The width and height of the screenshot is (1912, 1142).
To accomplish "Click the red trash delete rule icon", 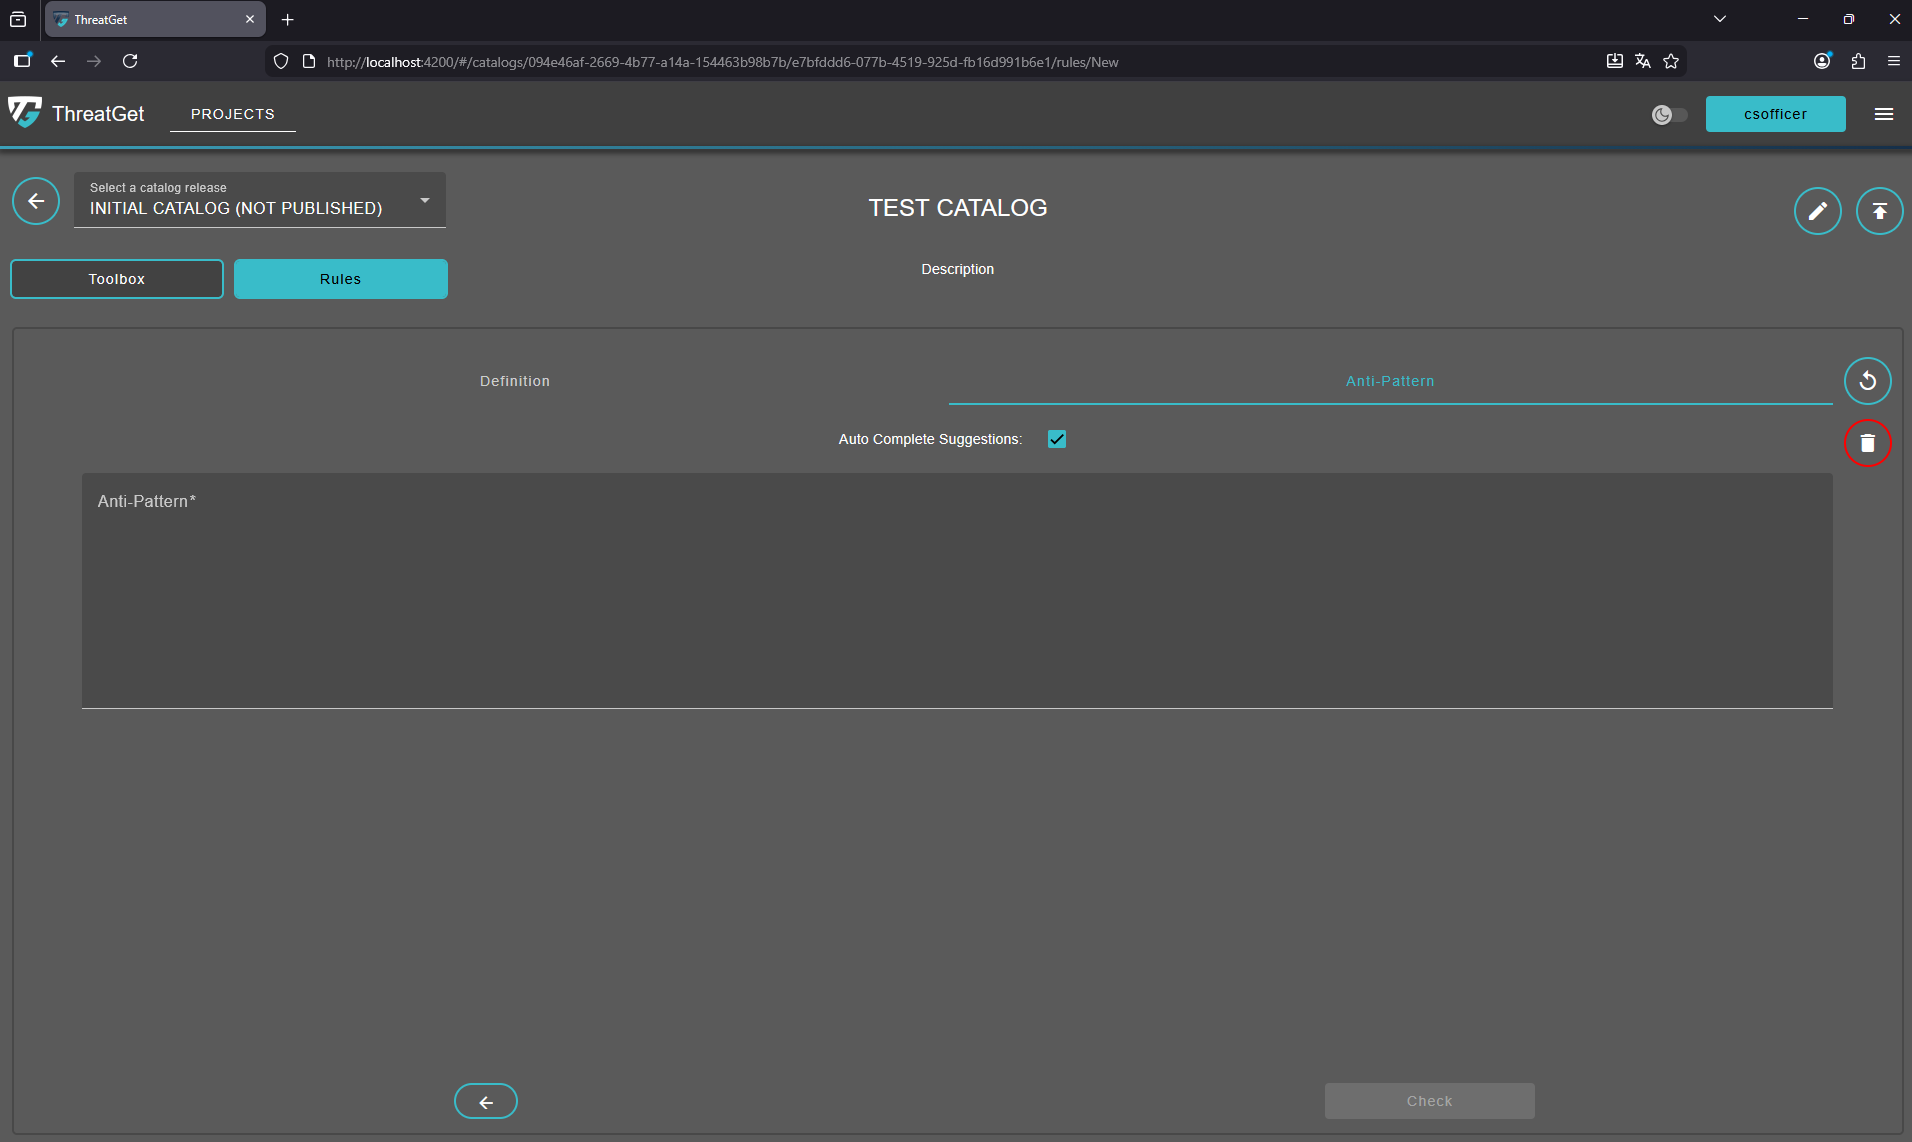I will 1867,443.
